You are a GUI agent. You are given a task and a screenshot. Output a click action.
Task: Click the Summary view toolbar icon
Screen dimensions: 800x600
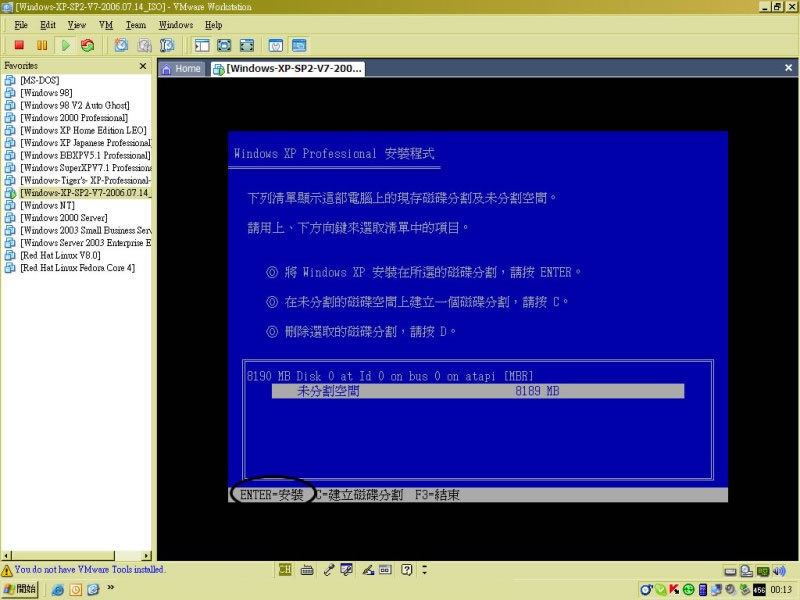[x=276, y=45]
